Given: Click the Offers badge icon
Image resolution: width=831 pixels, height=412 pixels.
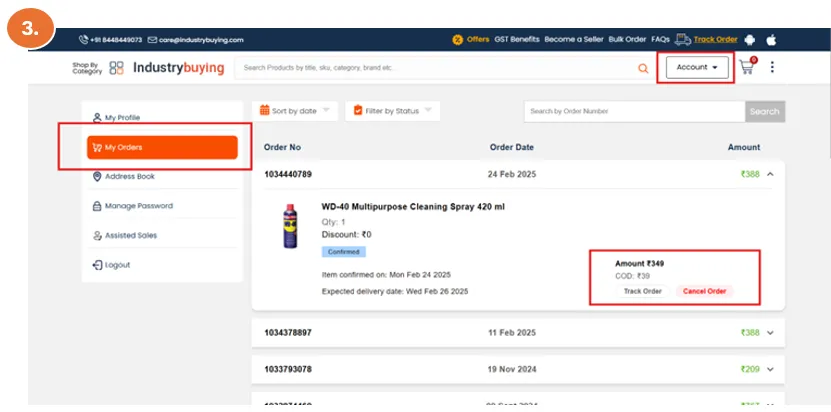Looking at the screenshot, I should [458, 39].
